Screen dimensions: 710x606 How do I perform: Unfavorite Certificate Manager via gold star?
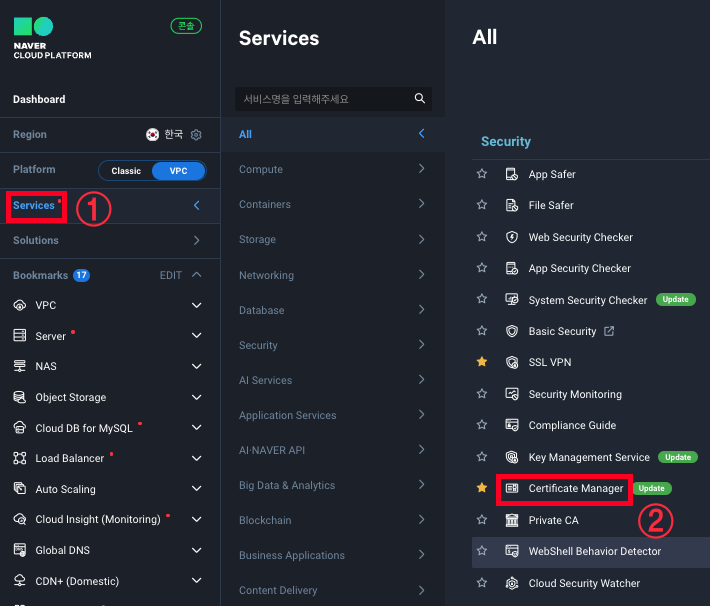click(482, 488)
